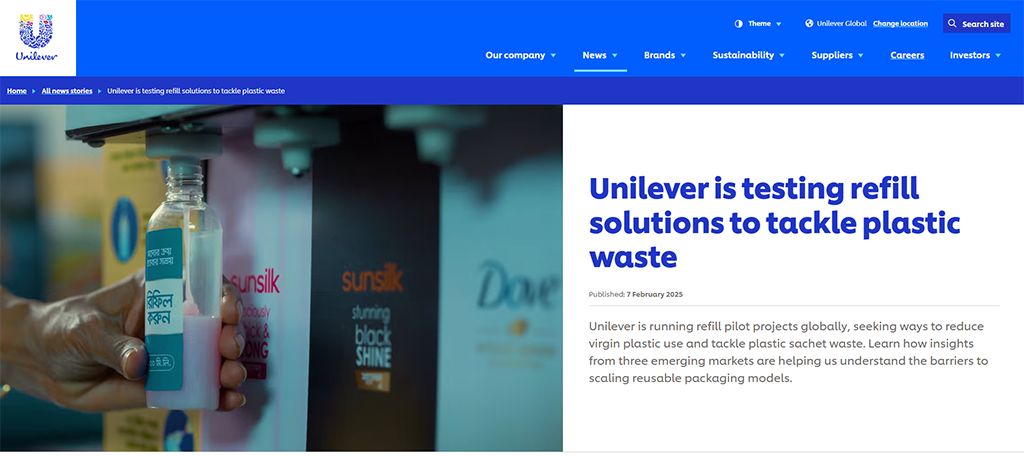Click the breadcrumb arrow after All news stories
1024x456 pixels.
pyautogui.click(x=100, y=91)
